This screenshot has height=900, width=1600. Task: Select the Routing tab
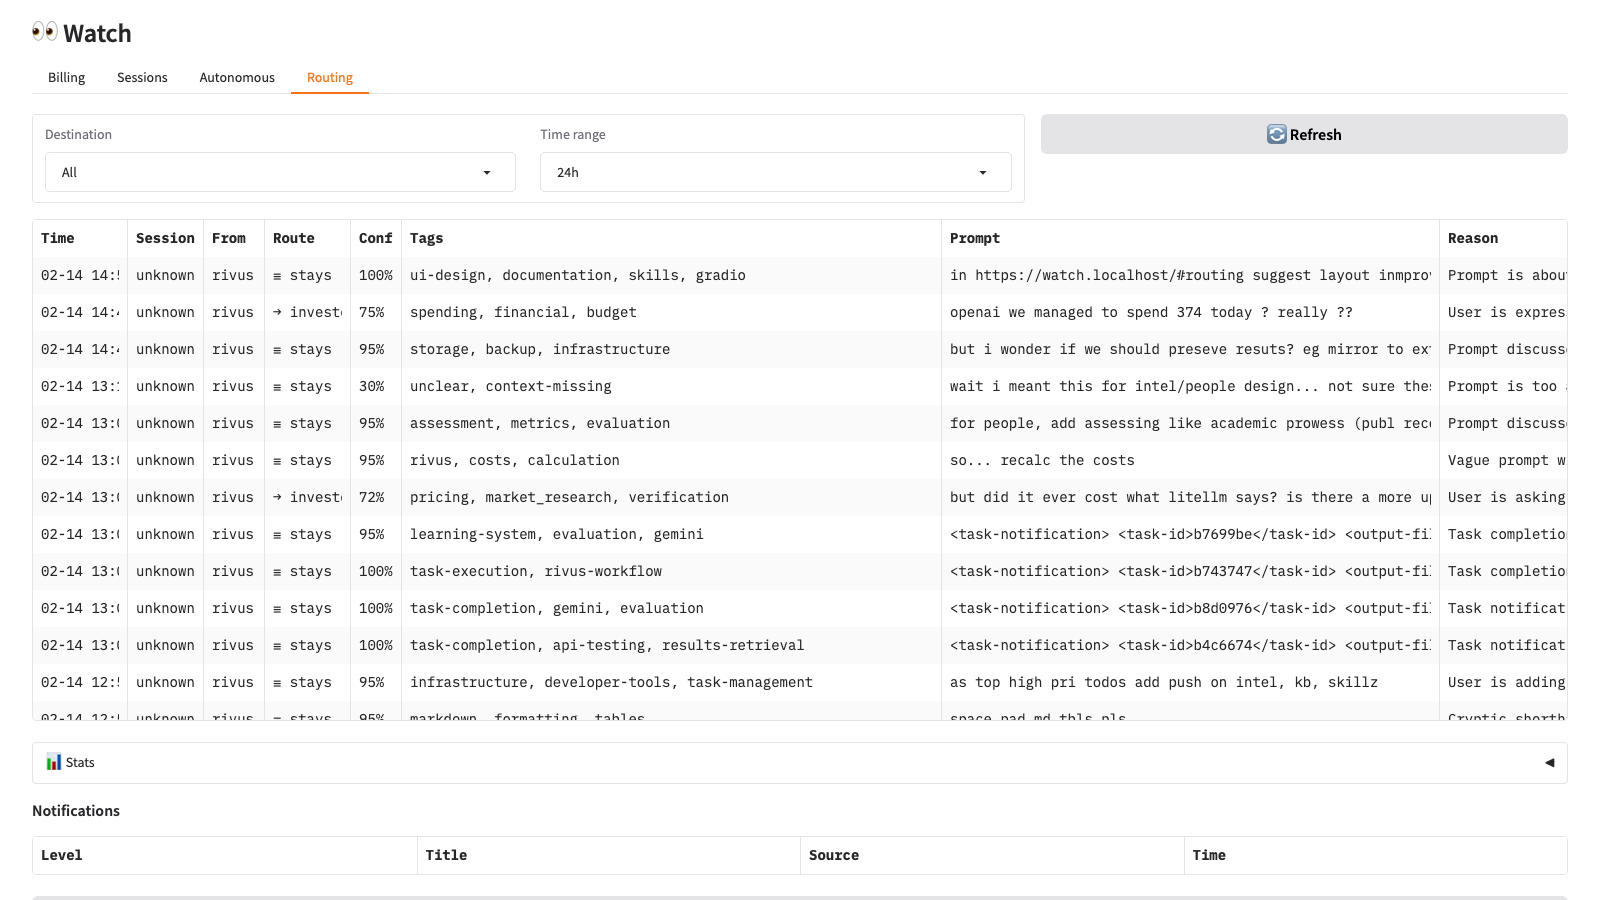329,77
